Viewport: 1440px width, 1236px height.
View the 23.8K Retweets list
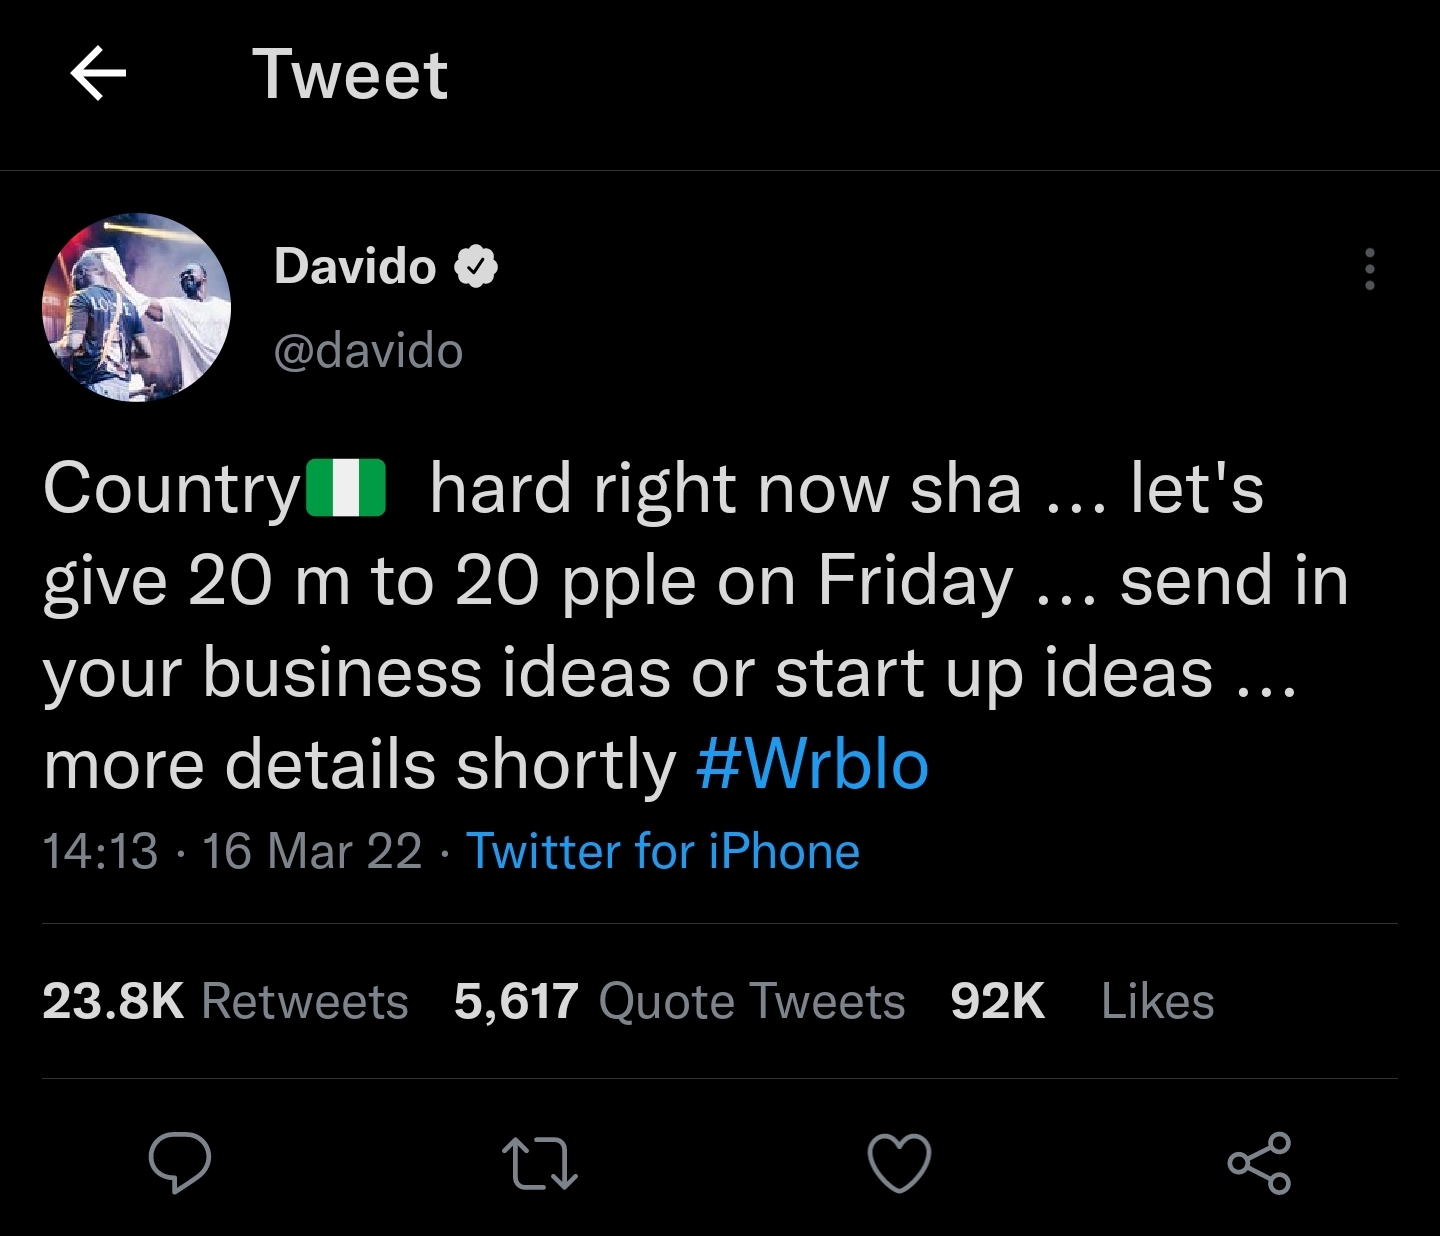click(x=225, y=1001)
